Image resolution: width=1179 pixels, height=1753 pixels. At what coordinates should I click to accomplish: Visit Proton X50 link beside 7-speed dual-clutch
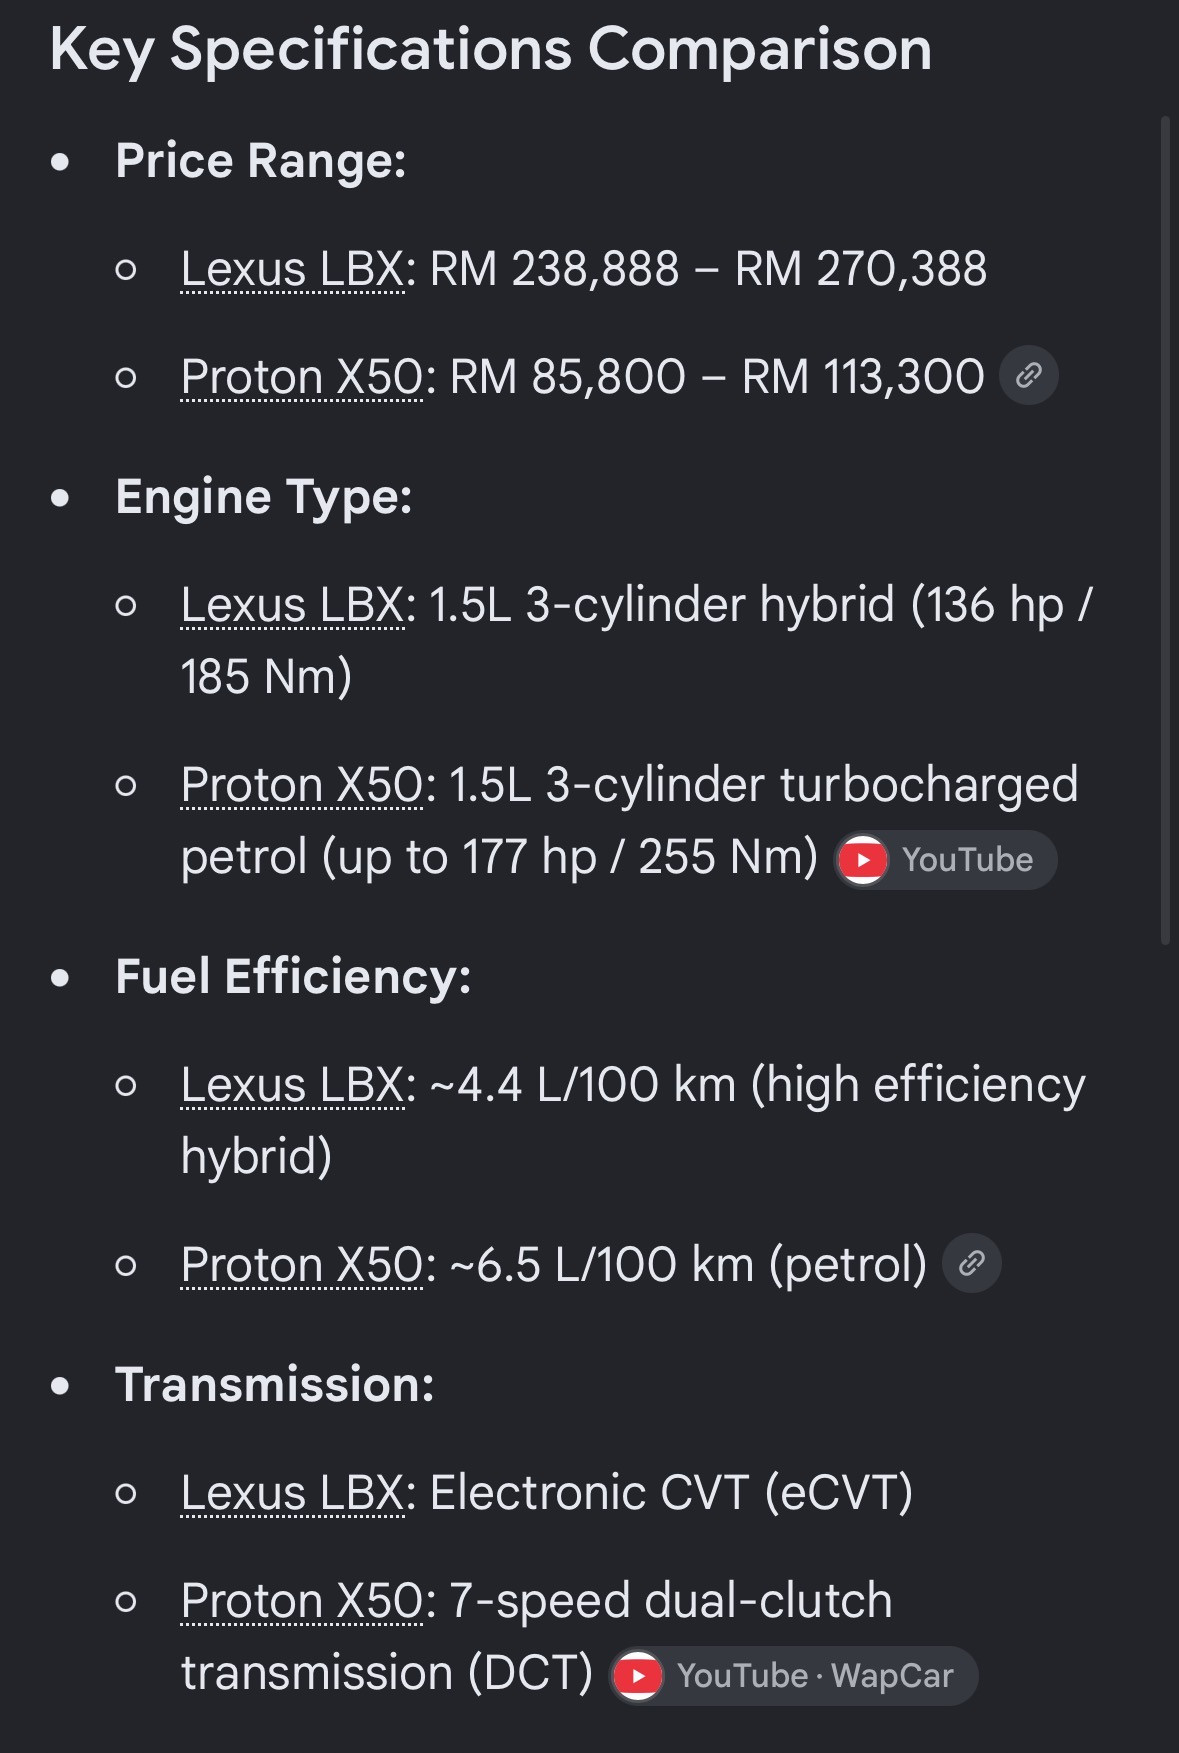pyautogui.click(x=302, y=1601)
